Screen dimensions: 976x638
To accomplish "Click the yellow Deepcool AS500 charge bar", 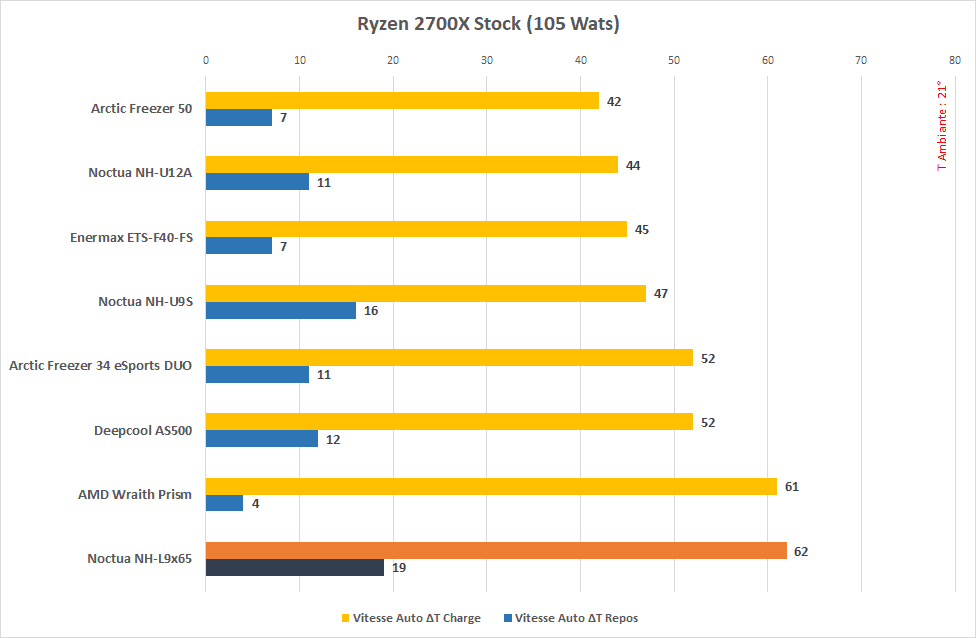I will point(449,421).
